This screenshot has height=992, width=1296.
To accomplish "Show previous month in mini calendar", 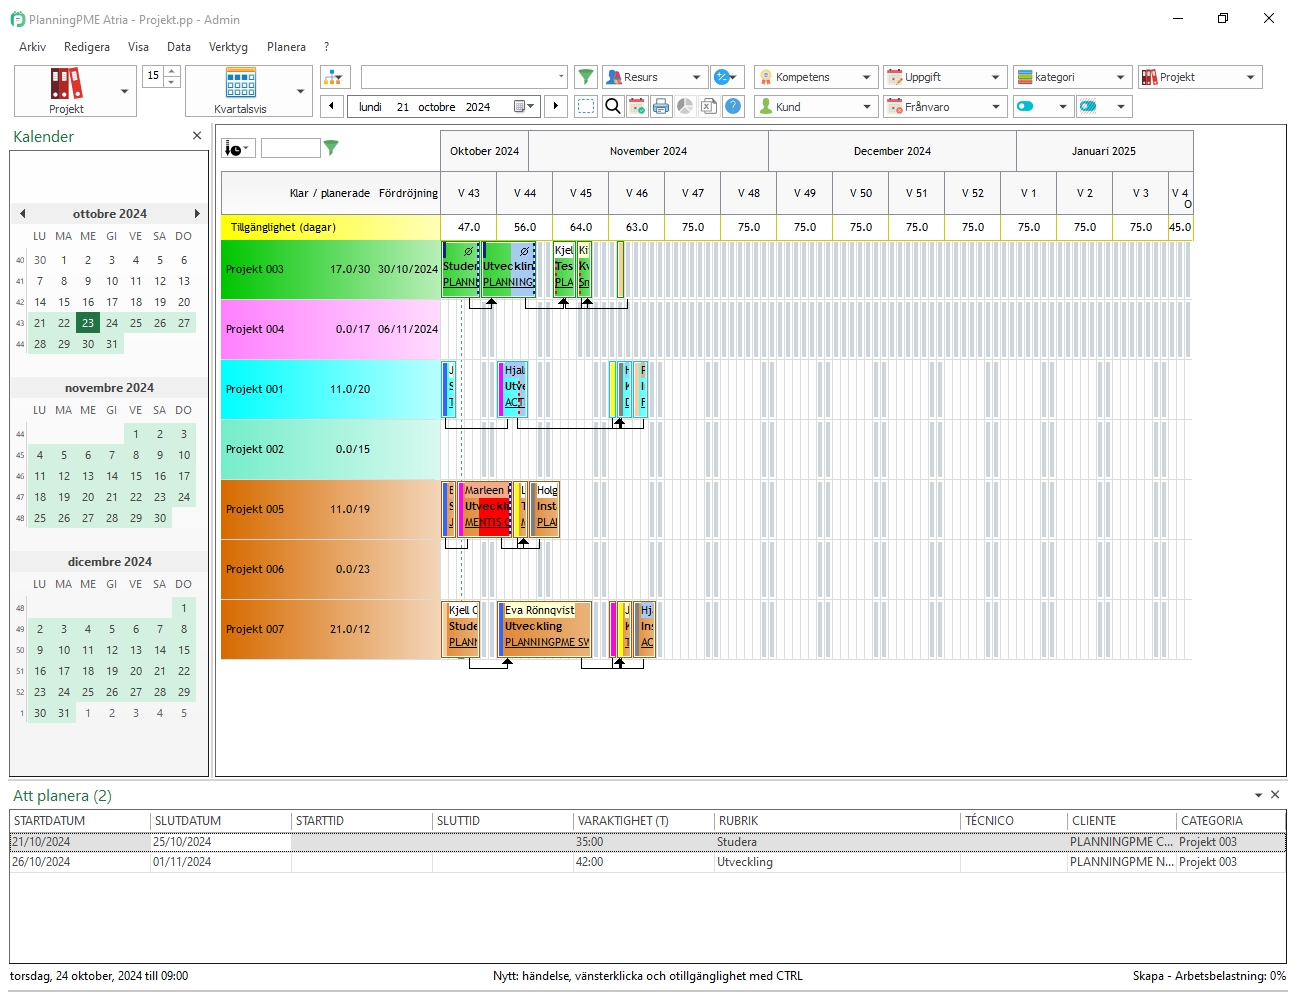I will pyautogui.click(x=22, y=213).
